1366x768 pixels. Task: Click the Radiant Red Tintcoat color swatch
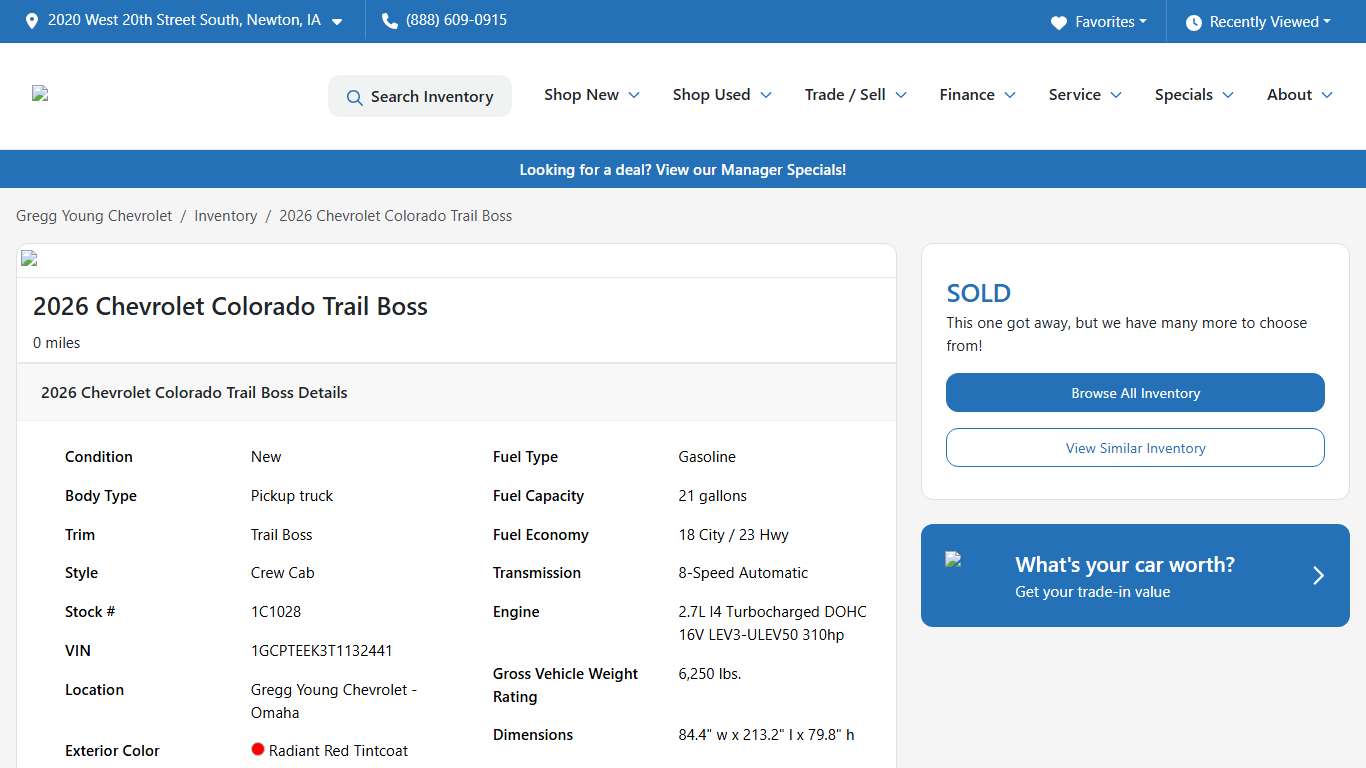coord(258,749)
